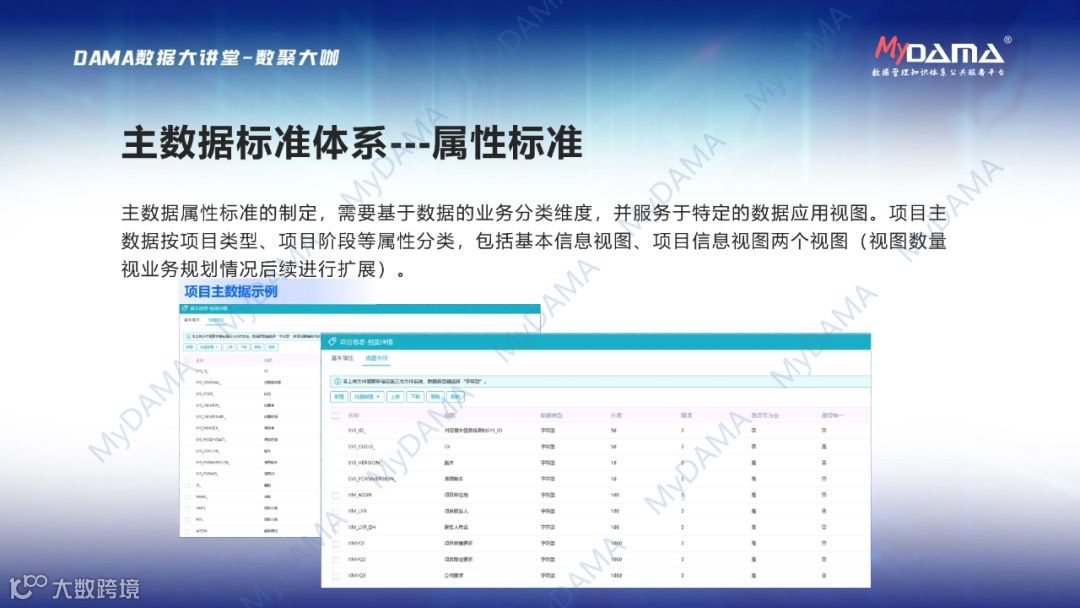This screenshot has height=608, width=1080.
Task: Click the circle icon beside 项目信息-视图详情 title
Action: 332,341
